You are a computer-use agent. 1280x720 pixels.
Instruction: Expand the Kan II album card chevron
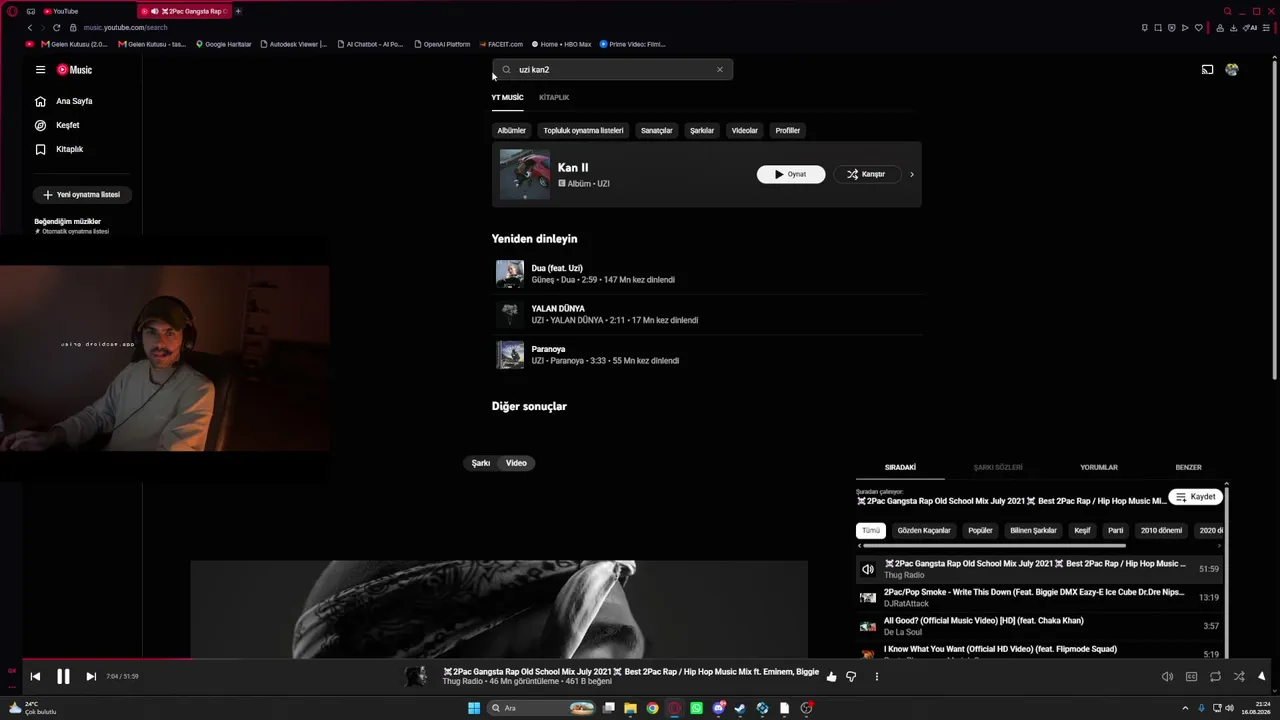911,175
